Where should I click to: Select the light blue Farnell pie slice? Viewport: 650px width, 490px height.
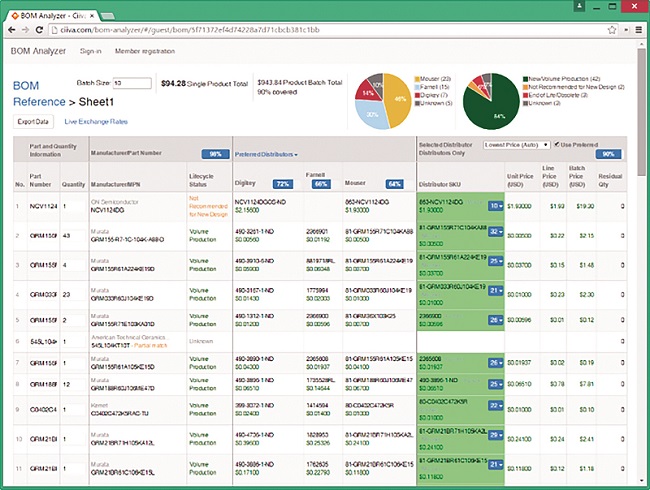tap(371, 114)
